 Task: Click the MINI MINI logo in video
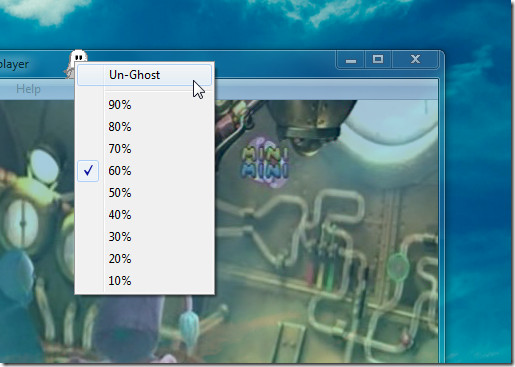265,162
